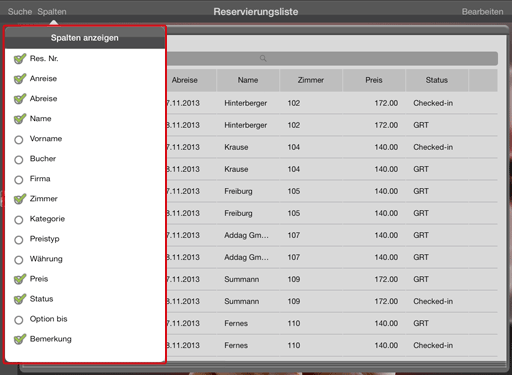This screenshot has width=512, height=375.
Task: Open the Spalten menu item
Action: tap(52, 12)
